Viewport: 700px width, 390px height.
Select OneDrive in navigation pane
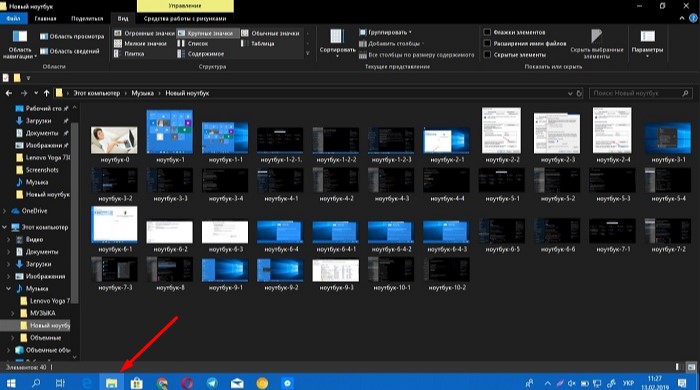[34, 211]
